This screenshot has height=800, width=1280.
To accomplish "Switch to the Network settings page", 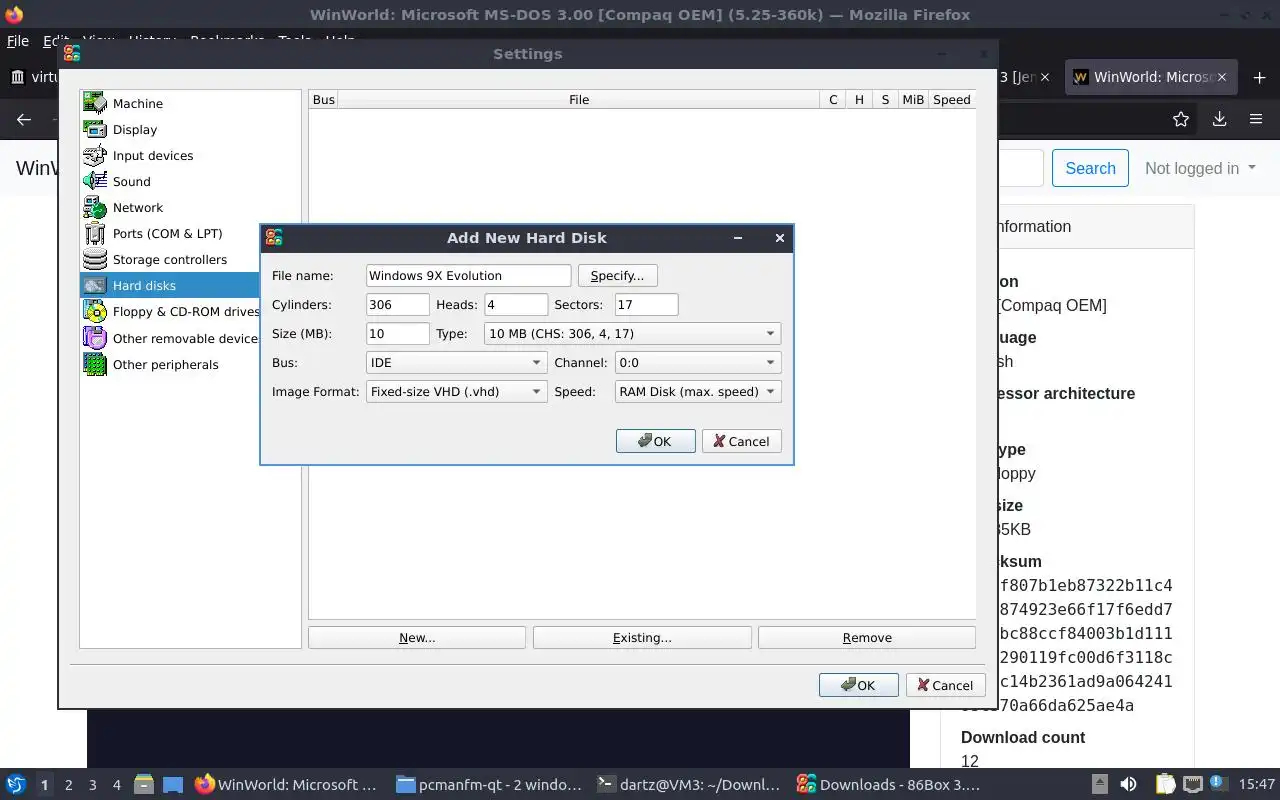I will 190,207.
